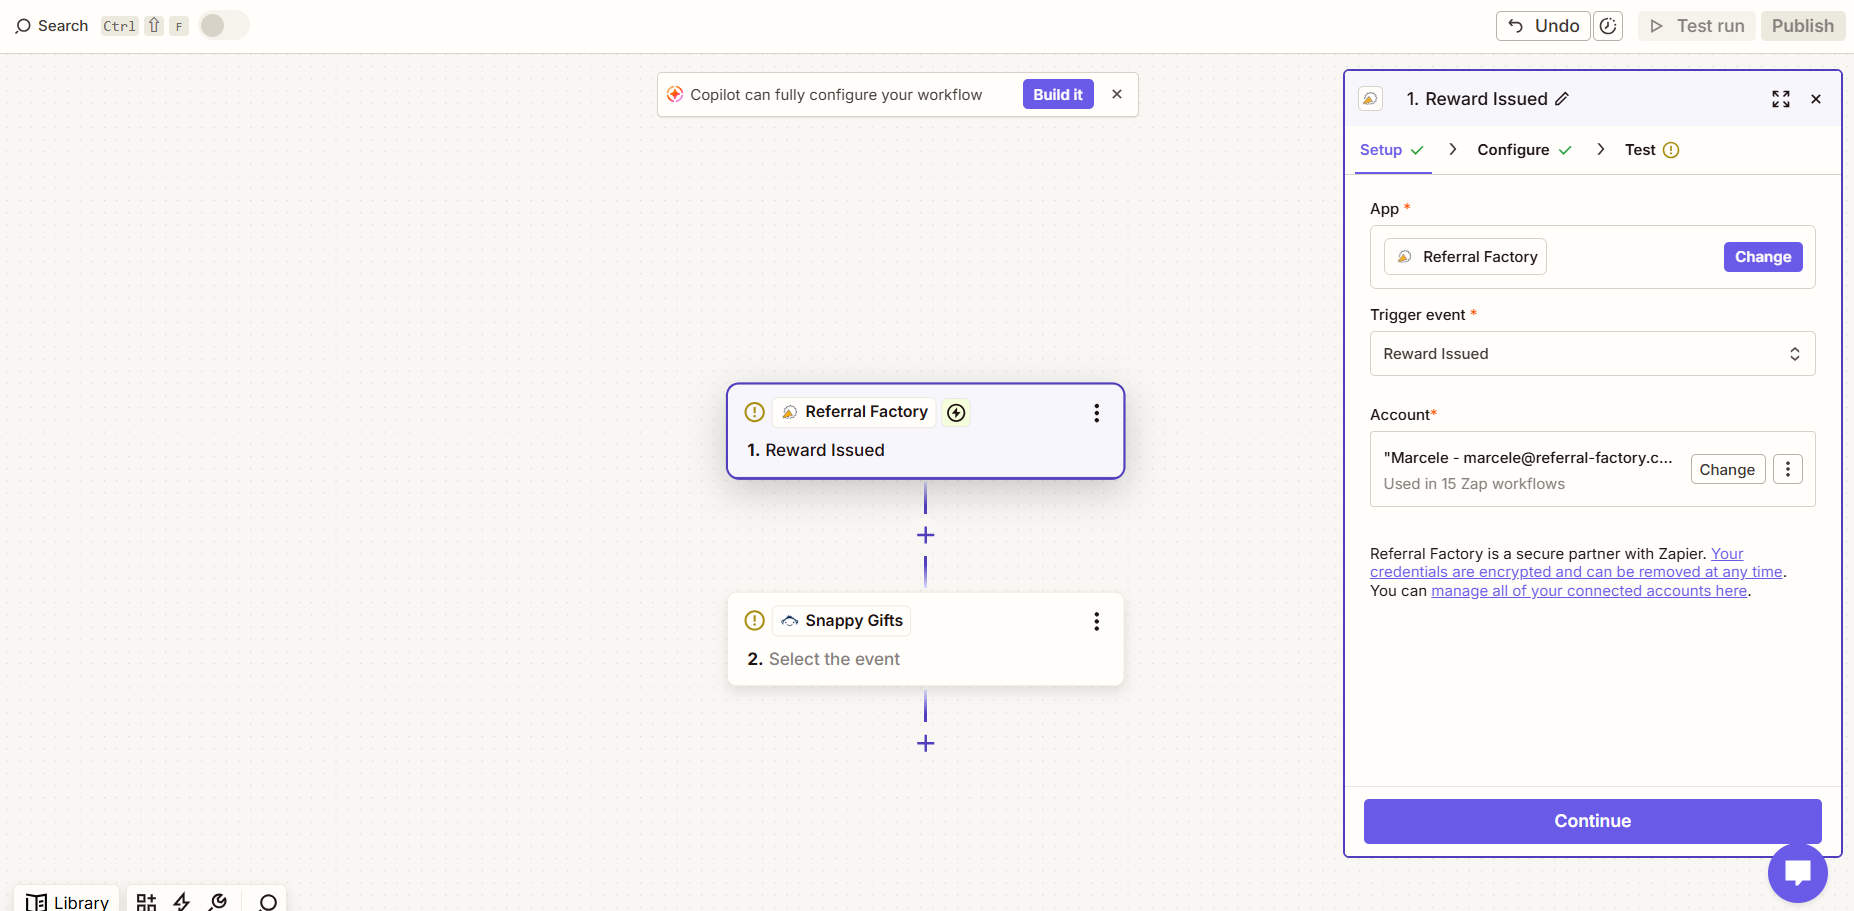This screenshot has width=1854, height=911.
Task: Add a step after Snappy Gifts
Action: pyautogui.click(x=926, y=743)
